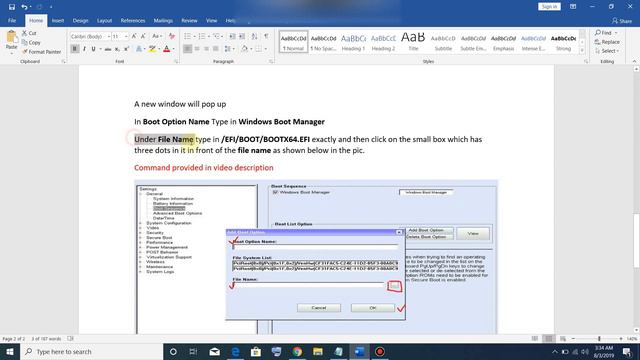Apply the Title style

pos(413,42)
